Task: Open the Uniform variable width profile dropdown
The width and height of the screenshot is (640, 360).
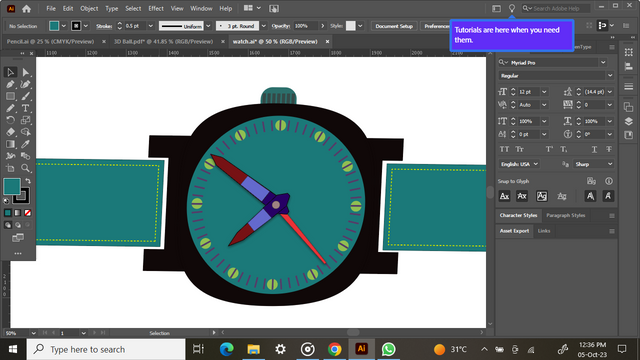Action: coord(208,26)
